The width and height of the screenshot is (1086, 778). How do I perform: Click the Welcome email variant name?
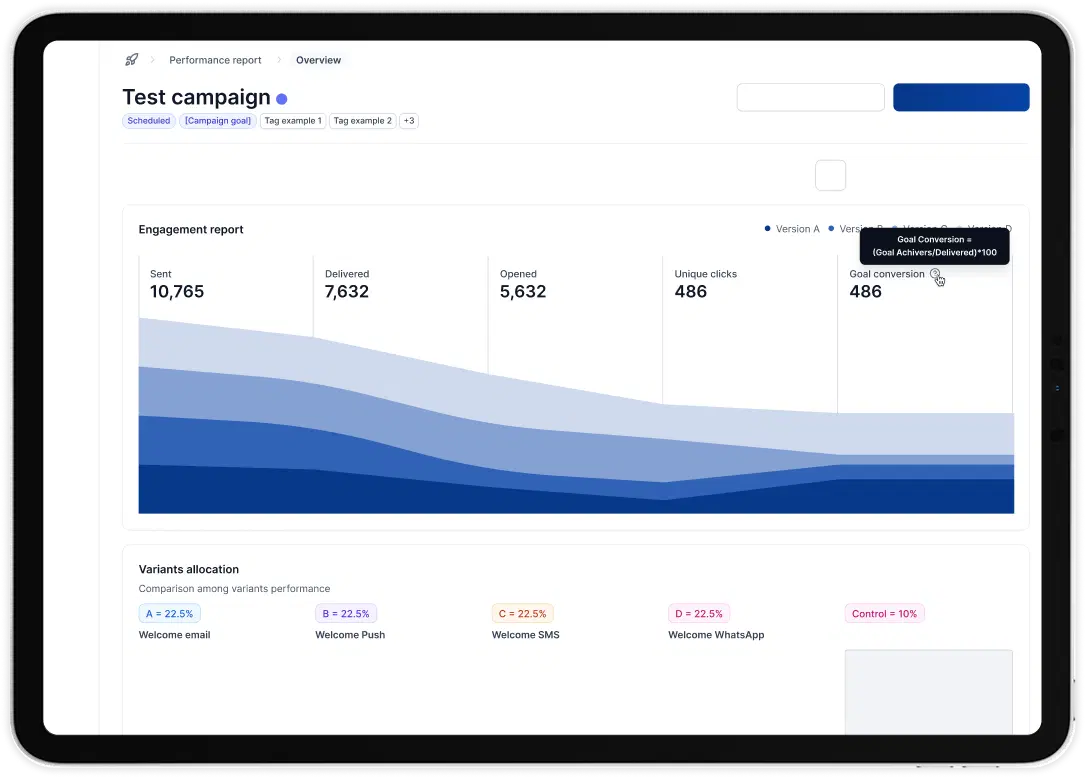point(175,635)
